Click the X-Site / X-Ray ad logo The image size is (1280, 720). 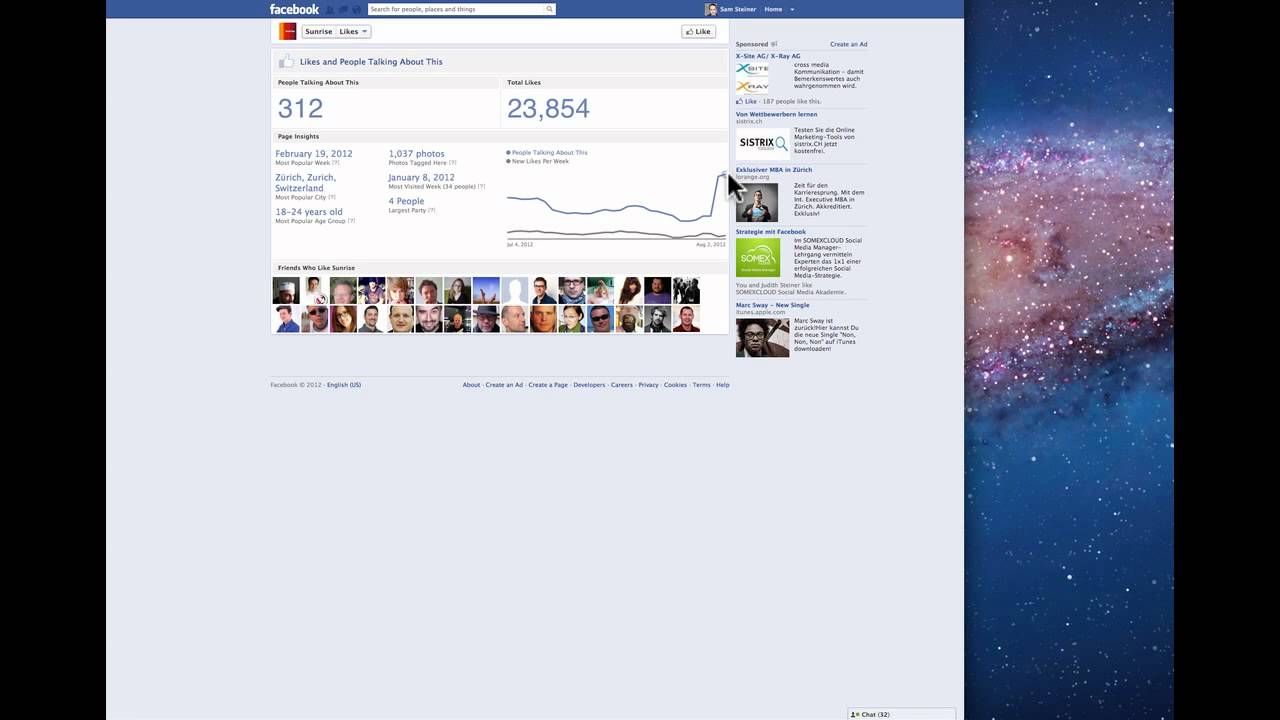click(x=752, y=78)
